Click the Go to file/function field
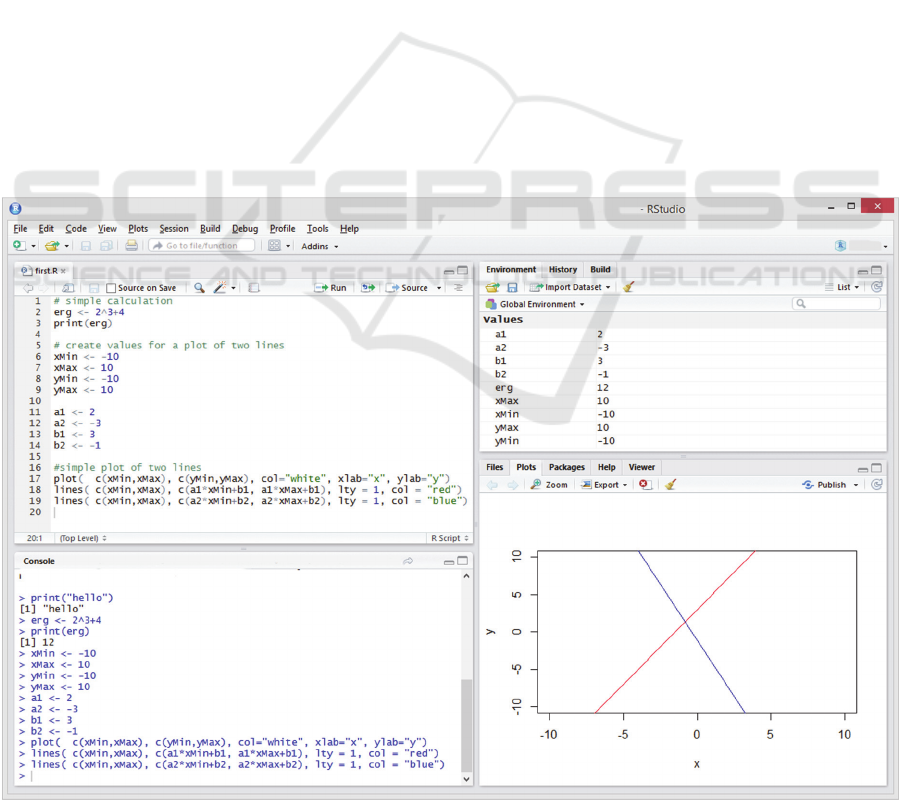The width and height of the screenshot is (901, 800). click(x=202, y=246)
